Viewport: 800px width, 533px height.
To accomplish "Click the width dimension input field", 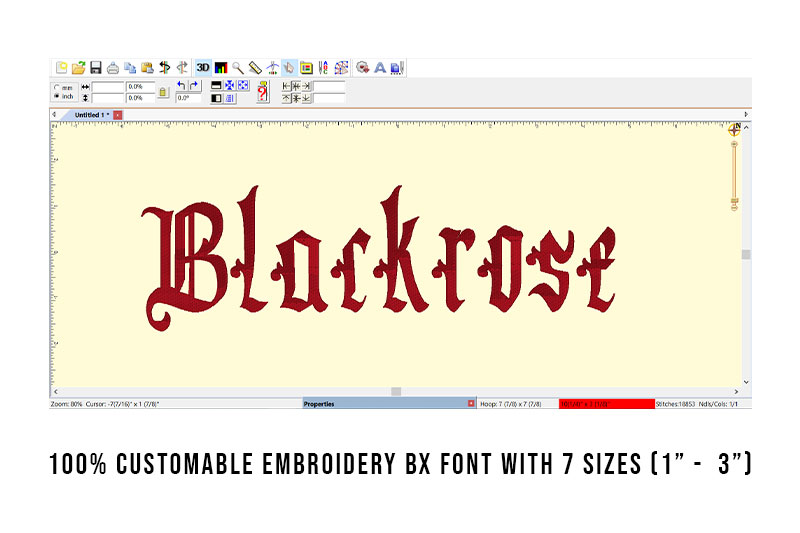I will [x=108, y=87].
